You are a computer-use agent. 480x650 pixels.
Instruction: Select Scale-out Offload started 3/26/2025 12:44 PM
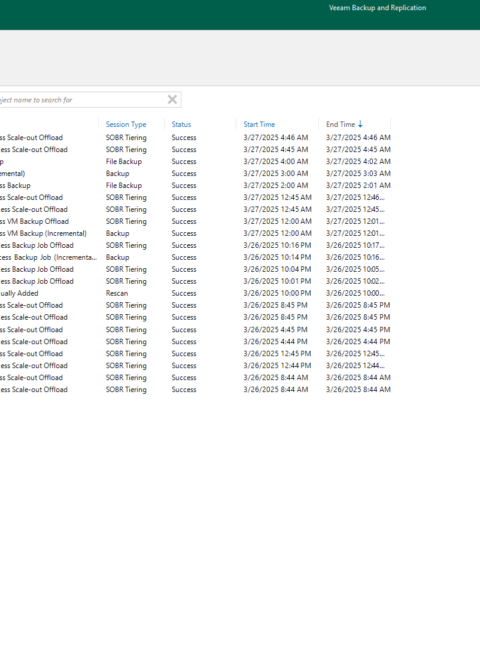(195, 366)
